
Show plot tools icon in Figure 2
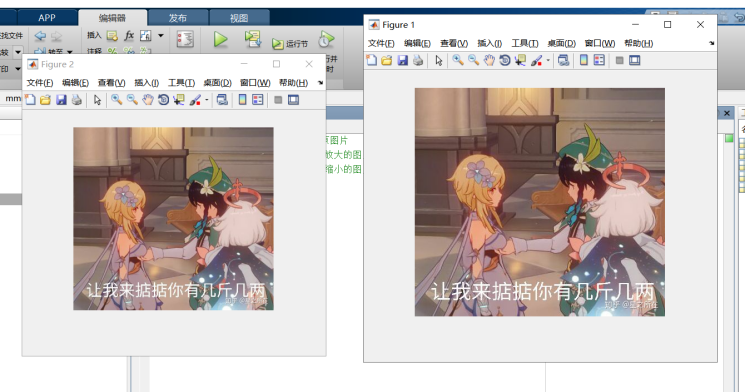[294, 100]
